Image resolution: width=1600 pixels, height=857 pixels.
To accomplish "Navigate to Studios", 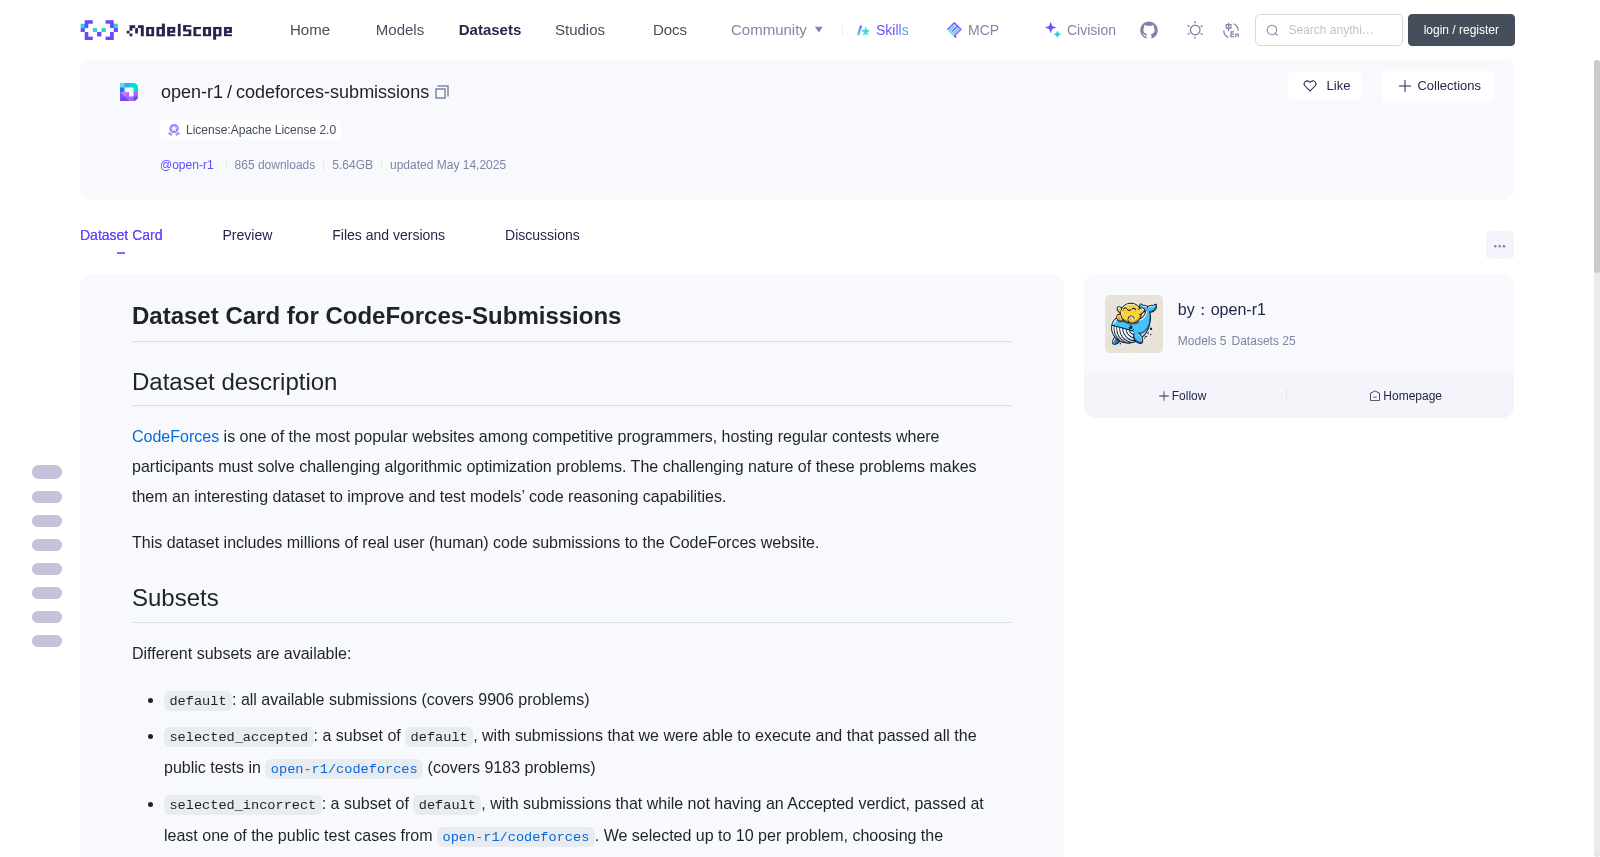I will (580, 30).
